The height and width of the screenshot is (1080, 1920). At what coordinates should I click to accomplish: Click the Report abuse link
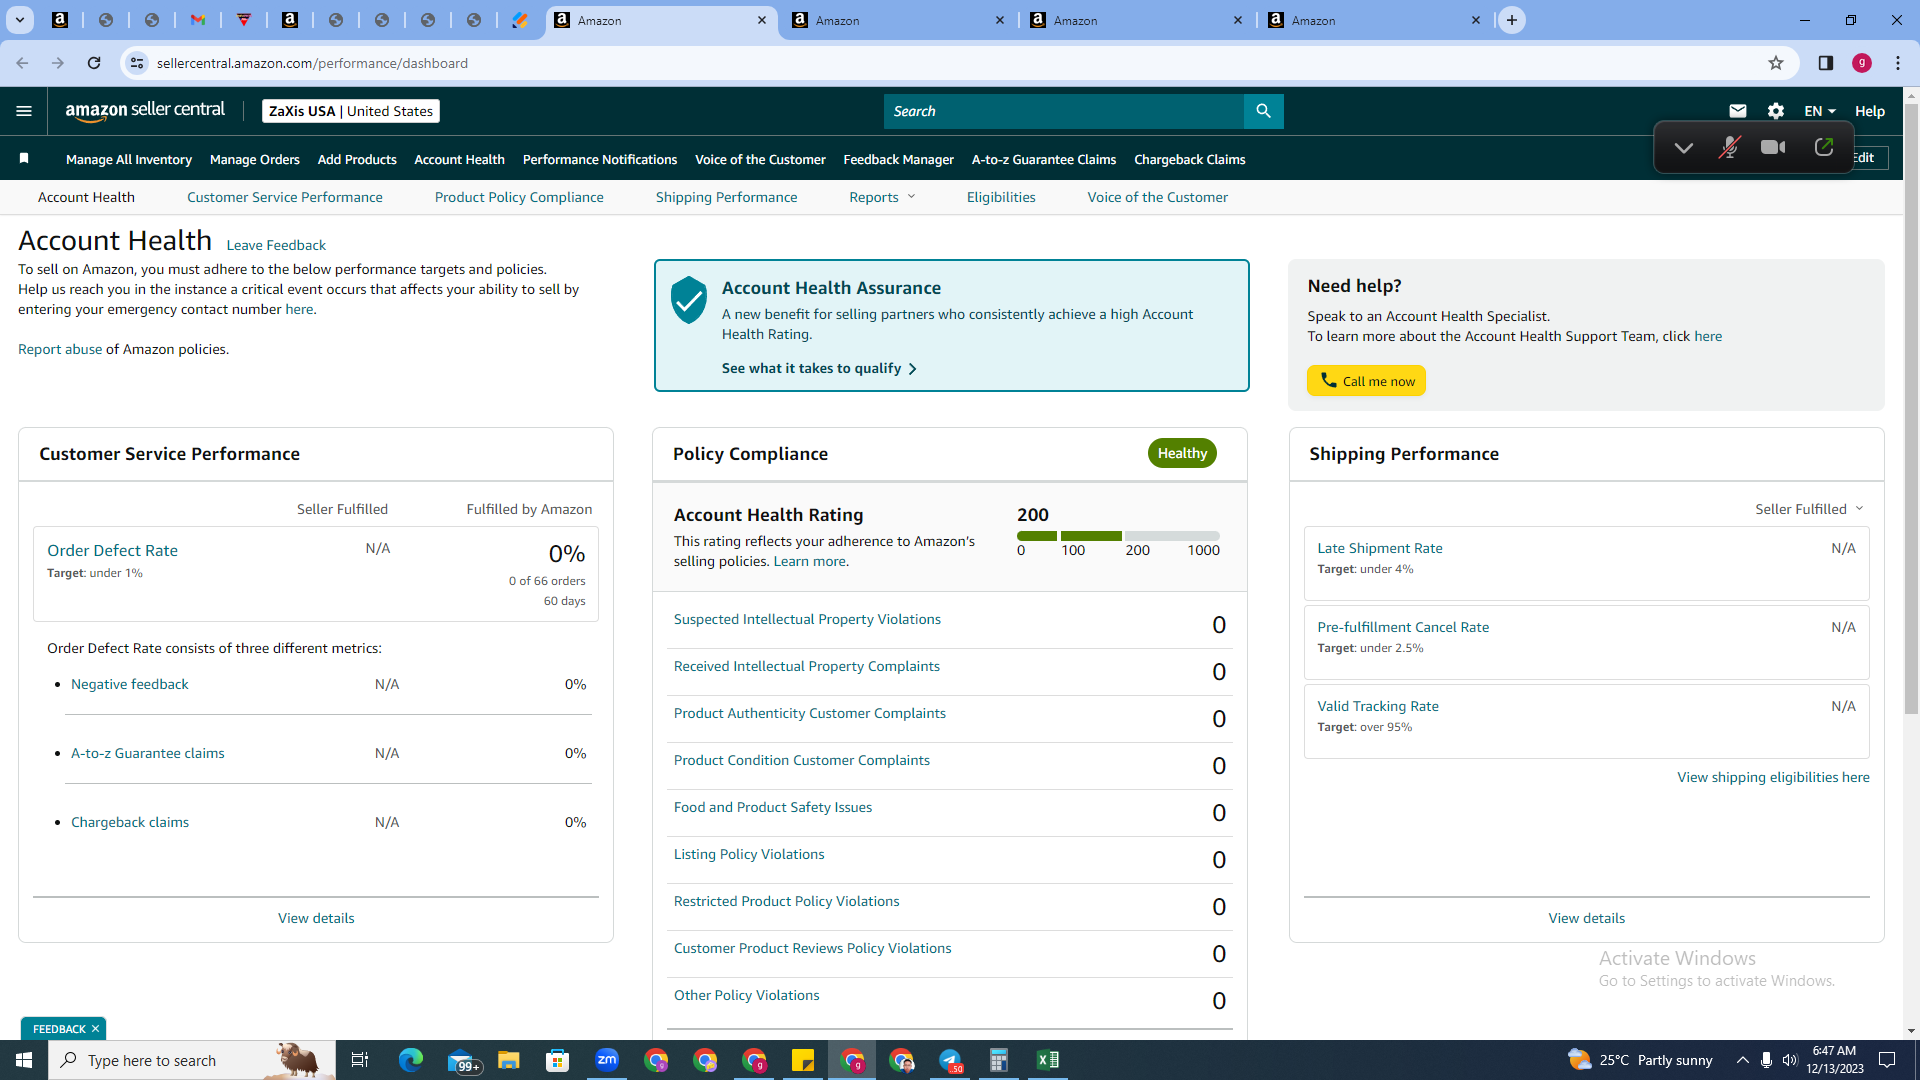60,349
